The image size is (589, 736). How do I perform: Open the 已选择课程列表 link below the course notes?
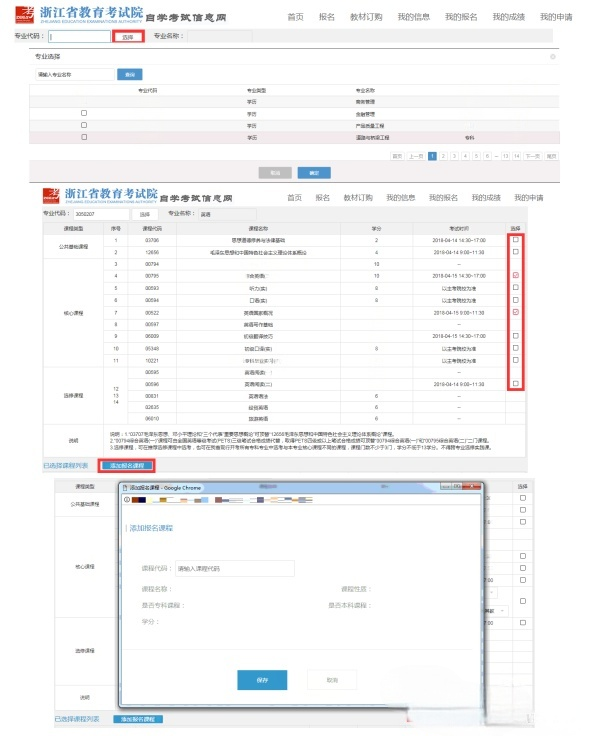point(66,466)
